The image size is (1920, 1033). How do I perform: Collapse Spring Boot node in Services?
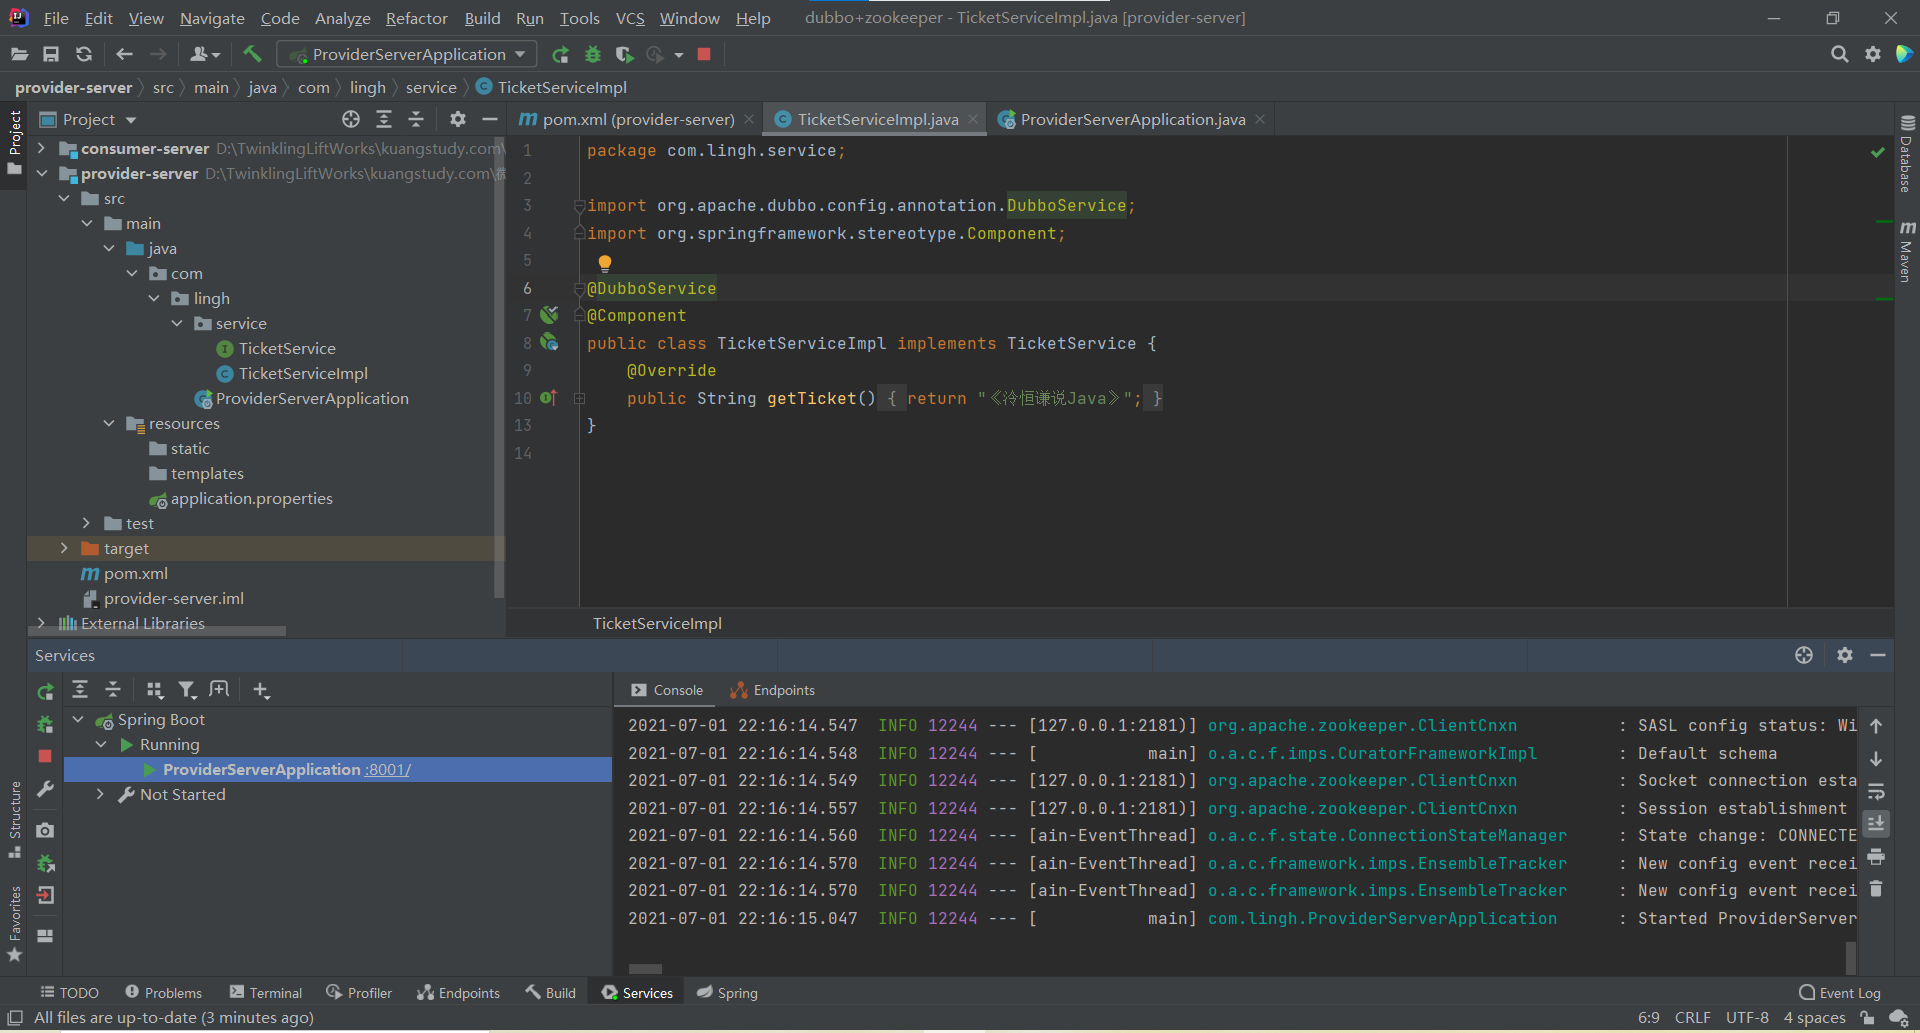click(x=78, y=719)
